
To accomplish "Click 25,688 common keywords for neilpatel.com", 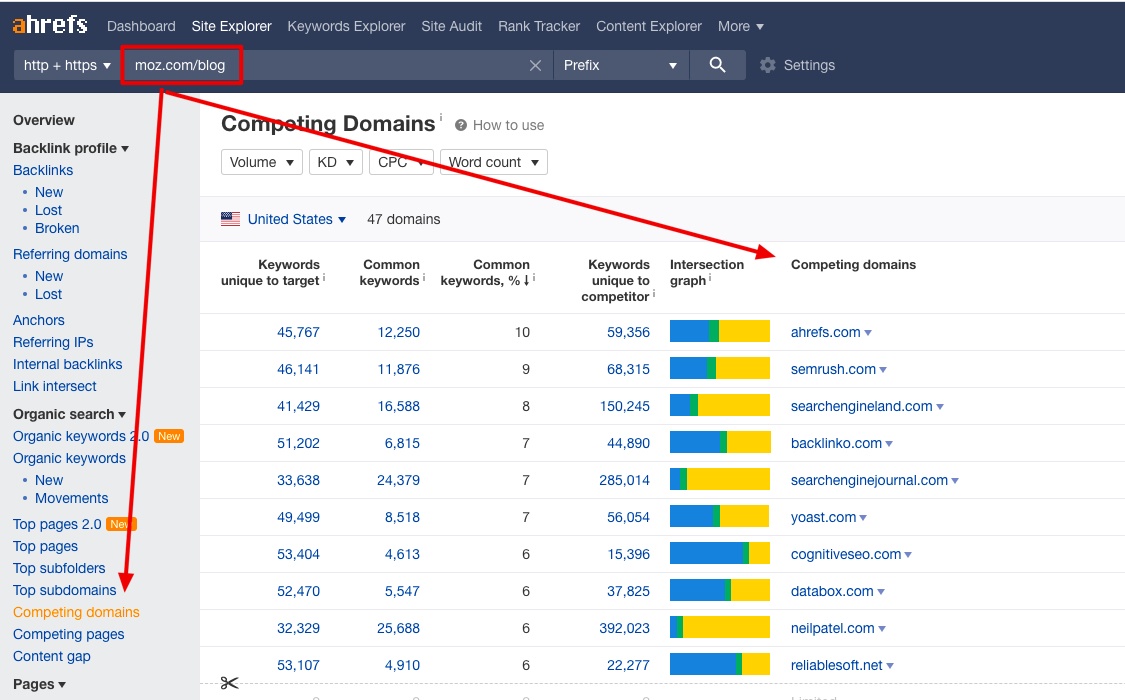I will pos(399,629).
